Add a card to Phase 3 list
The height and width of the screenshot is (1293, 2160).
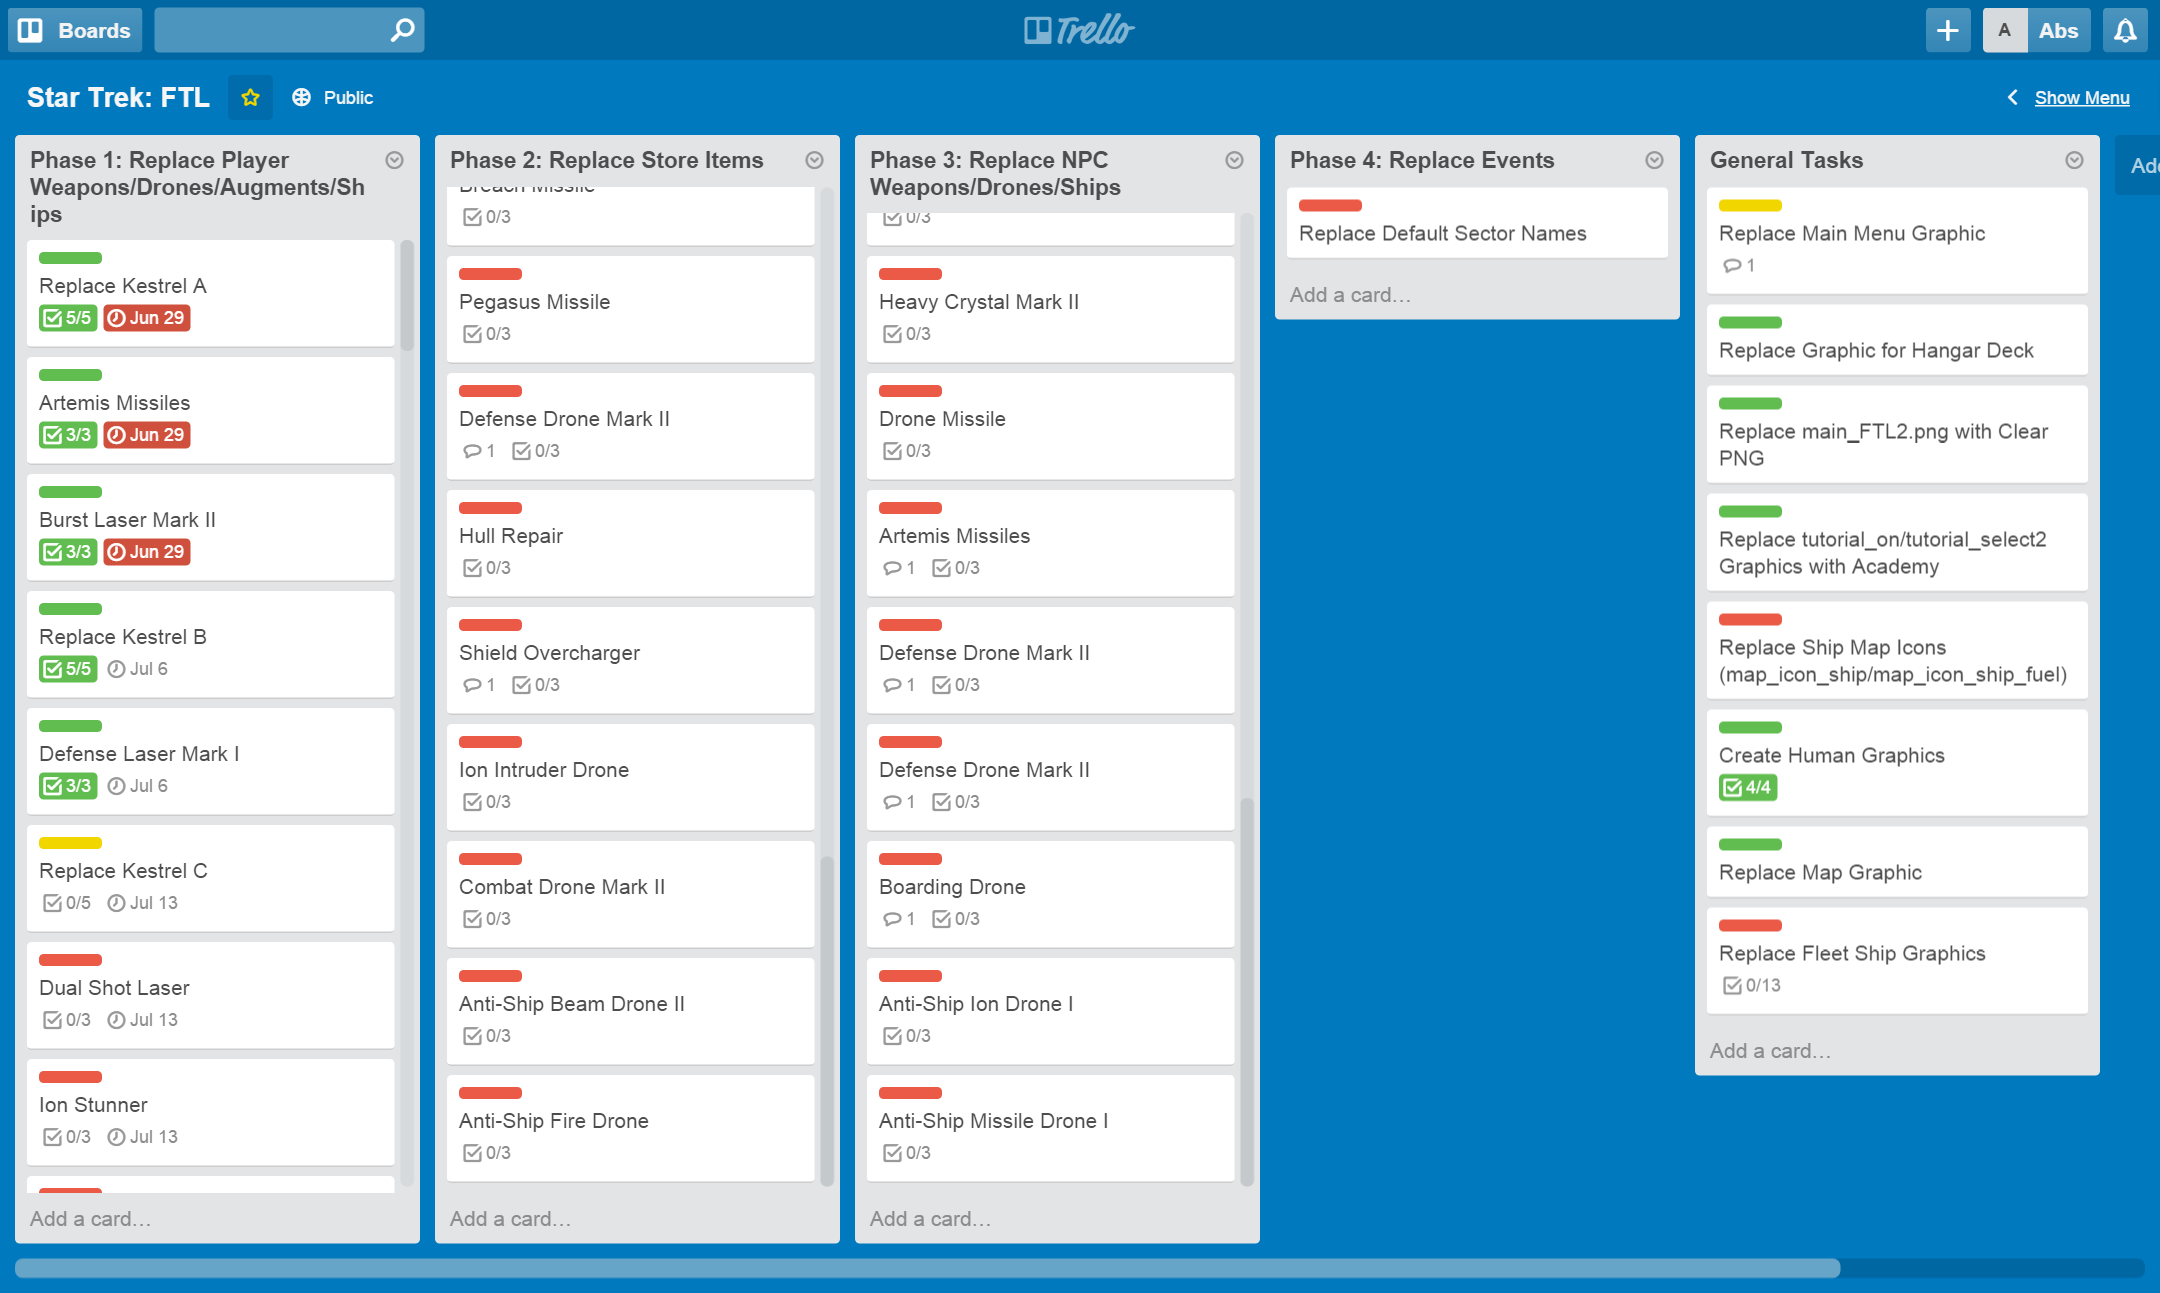click(931, 1219)
